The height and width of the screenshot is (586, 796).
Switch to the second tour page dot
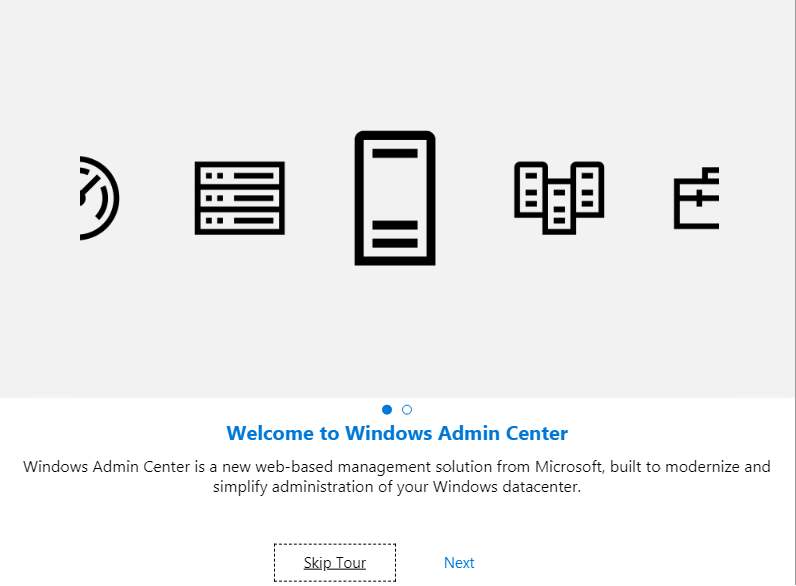[407, 410]
